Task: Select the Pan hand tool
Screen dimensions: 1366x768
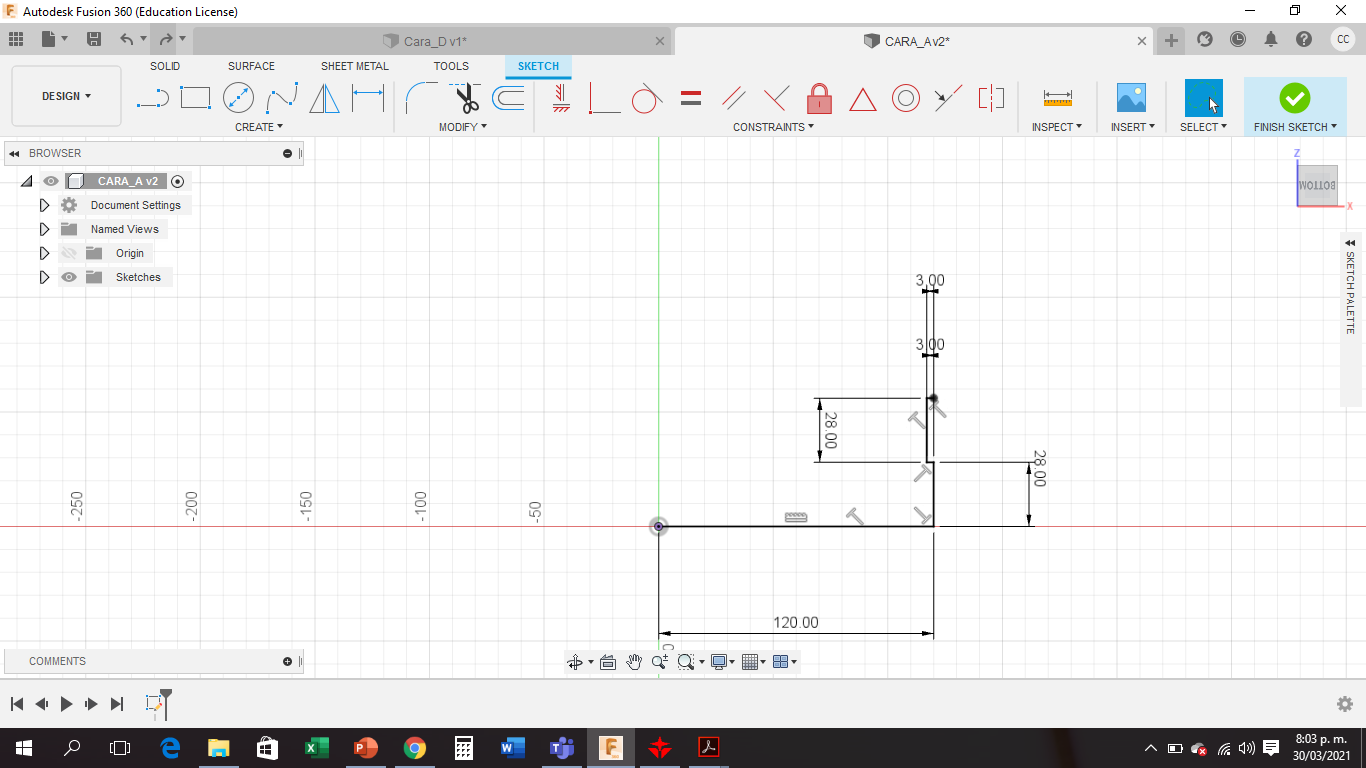Action: click(634, 662)
